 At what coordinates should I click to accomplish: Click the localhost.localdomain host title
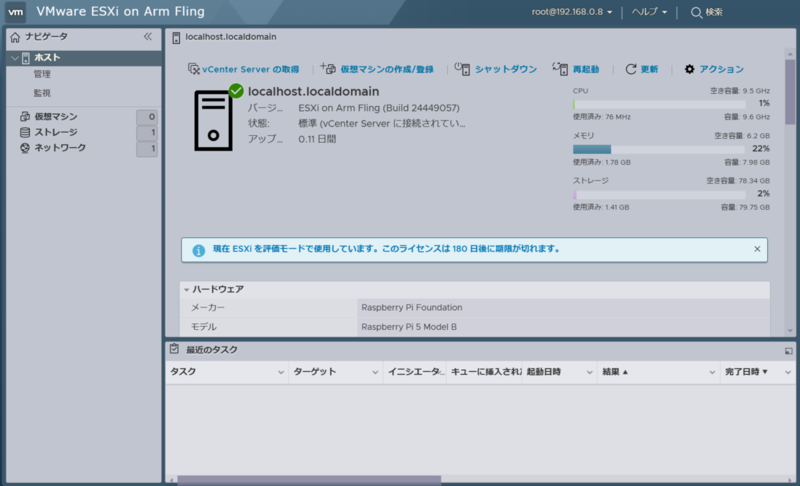pos(313,91)
